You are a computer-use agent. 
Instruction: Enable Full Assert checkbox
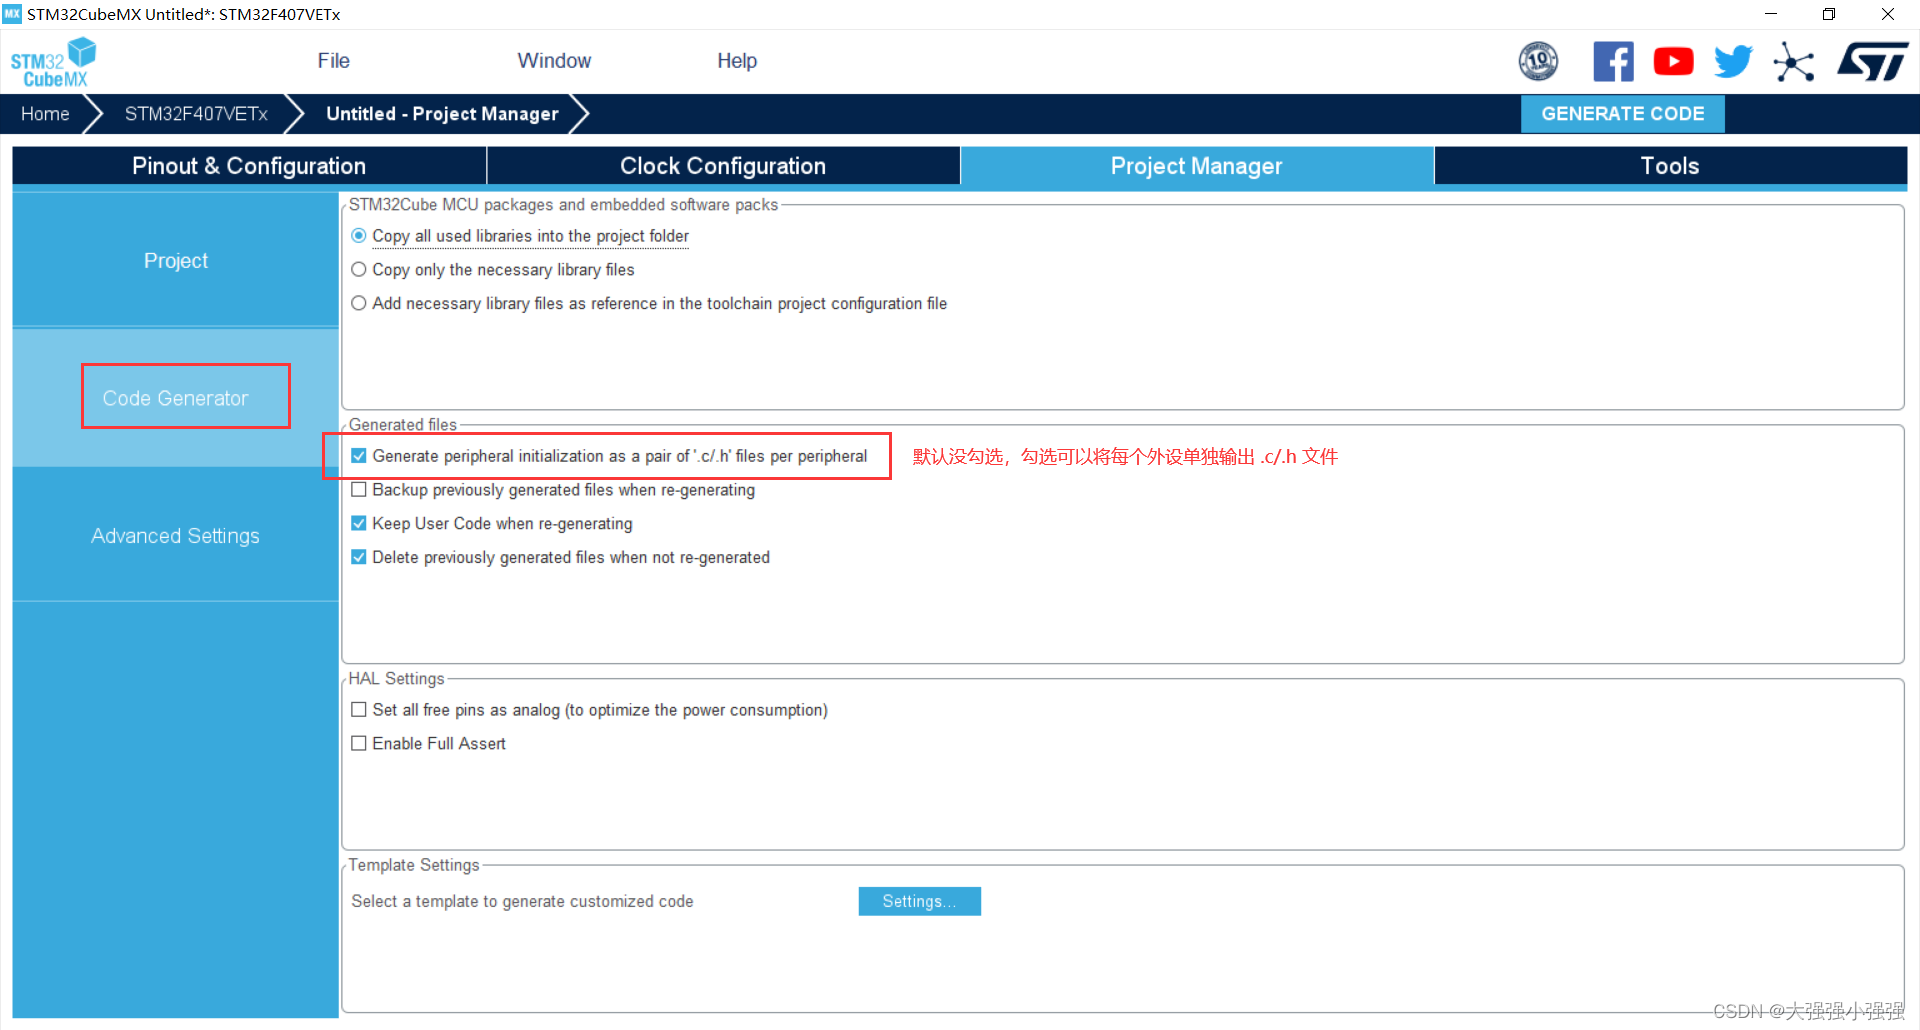pos(359,744)
